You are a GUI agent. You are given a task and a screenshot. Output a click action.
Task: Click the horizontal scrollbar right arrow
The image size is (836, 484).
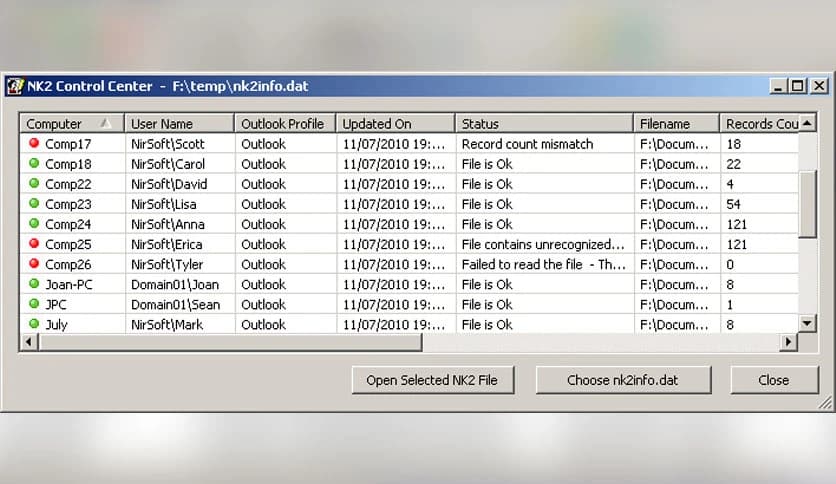click(789, 342)
